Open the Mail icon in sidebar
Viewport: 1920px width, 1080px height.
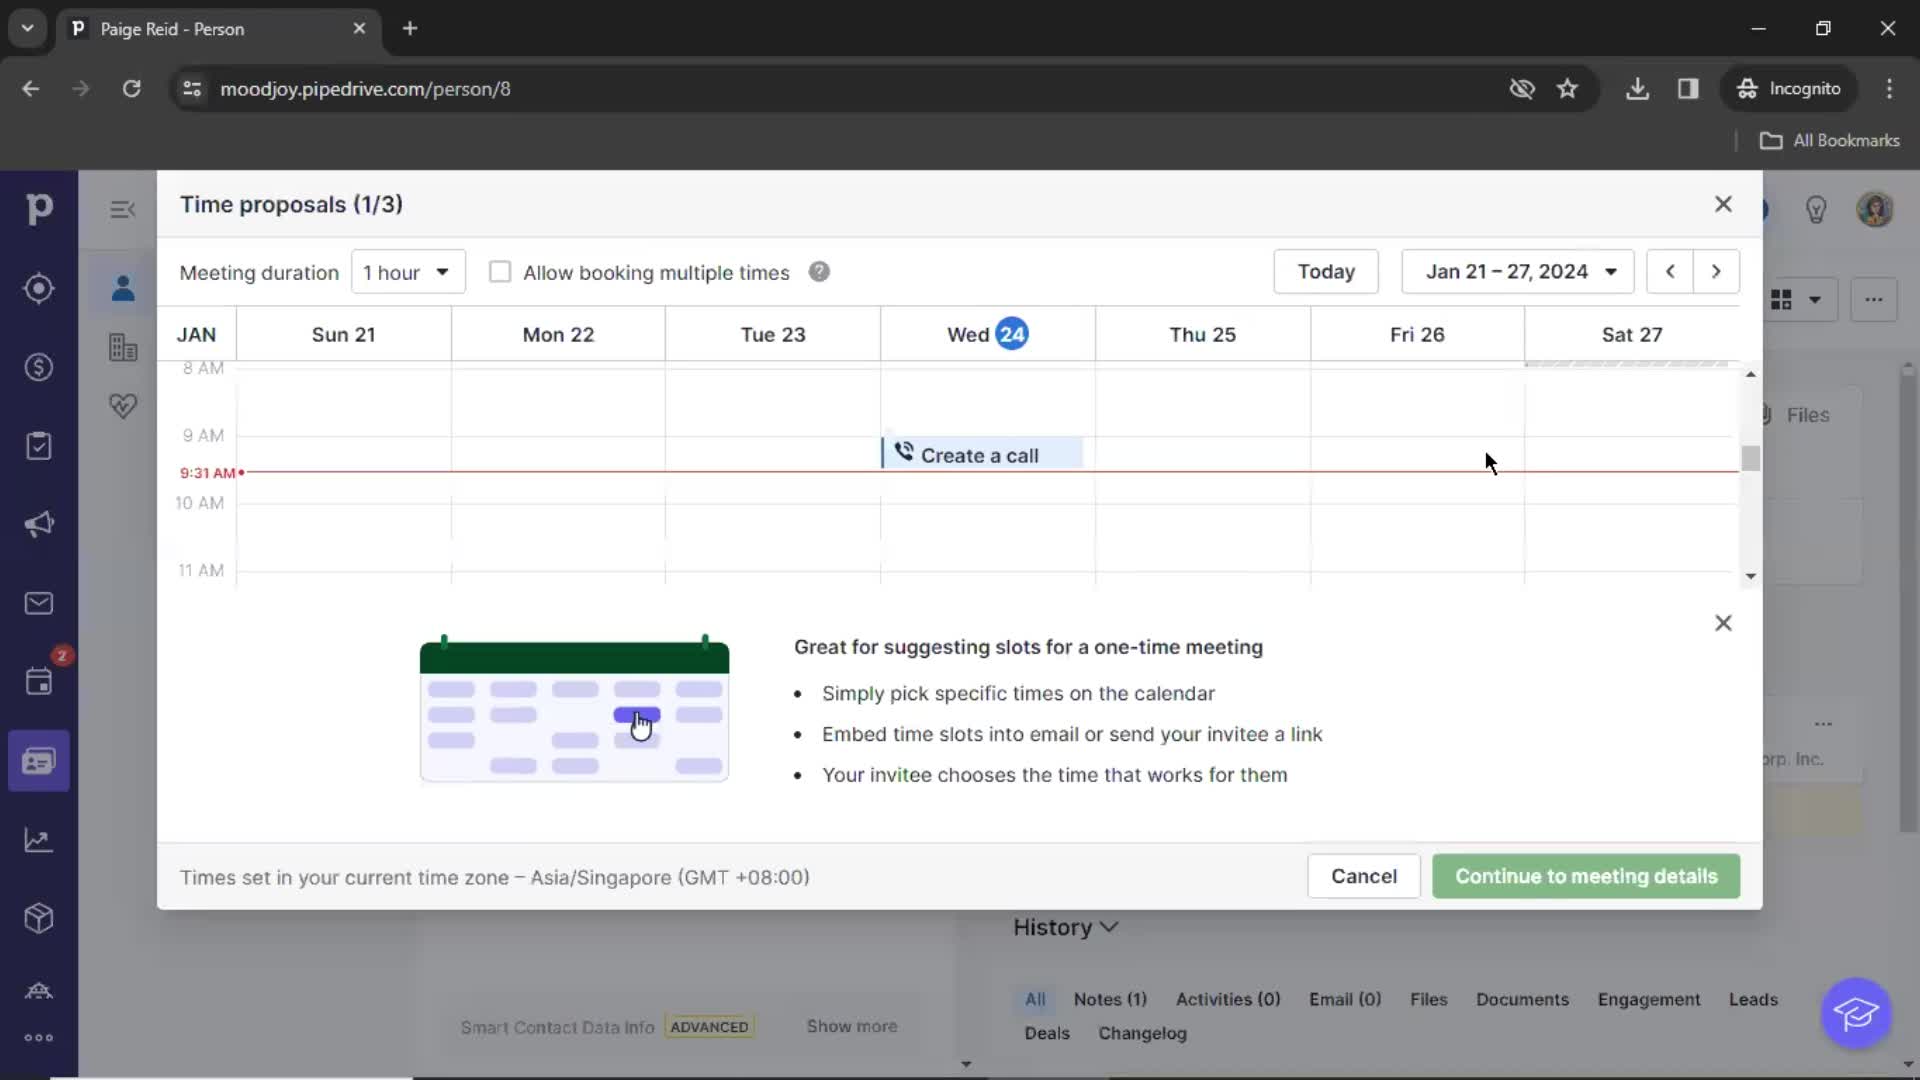point(38,603)
